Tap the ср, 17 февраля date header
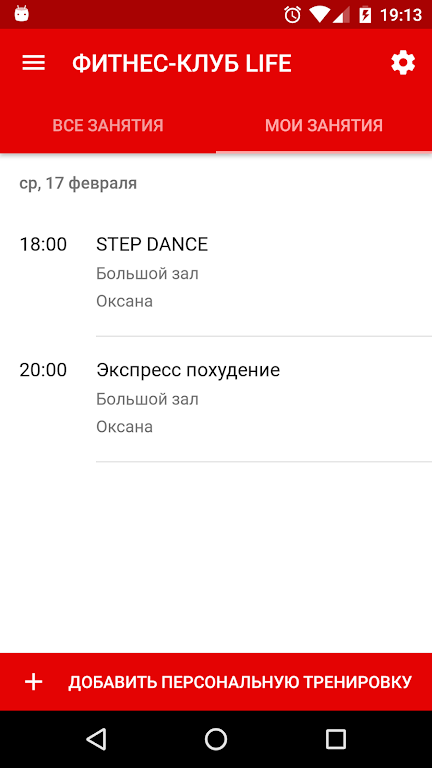Image resolution: width=432 pixels, height=768 pixels. coord(78,184)
